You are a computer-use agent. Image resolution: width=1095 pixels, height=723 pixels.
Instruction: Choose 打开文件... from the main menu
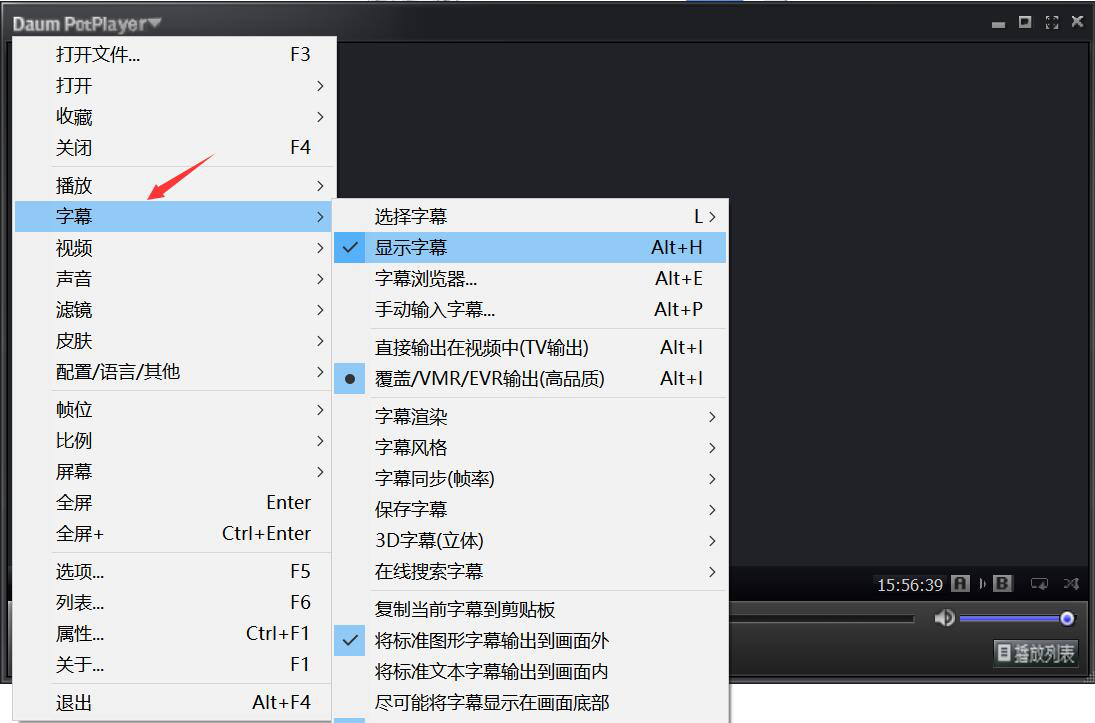click(175, 54)
